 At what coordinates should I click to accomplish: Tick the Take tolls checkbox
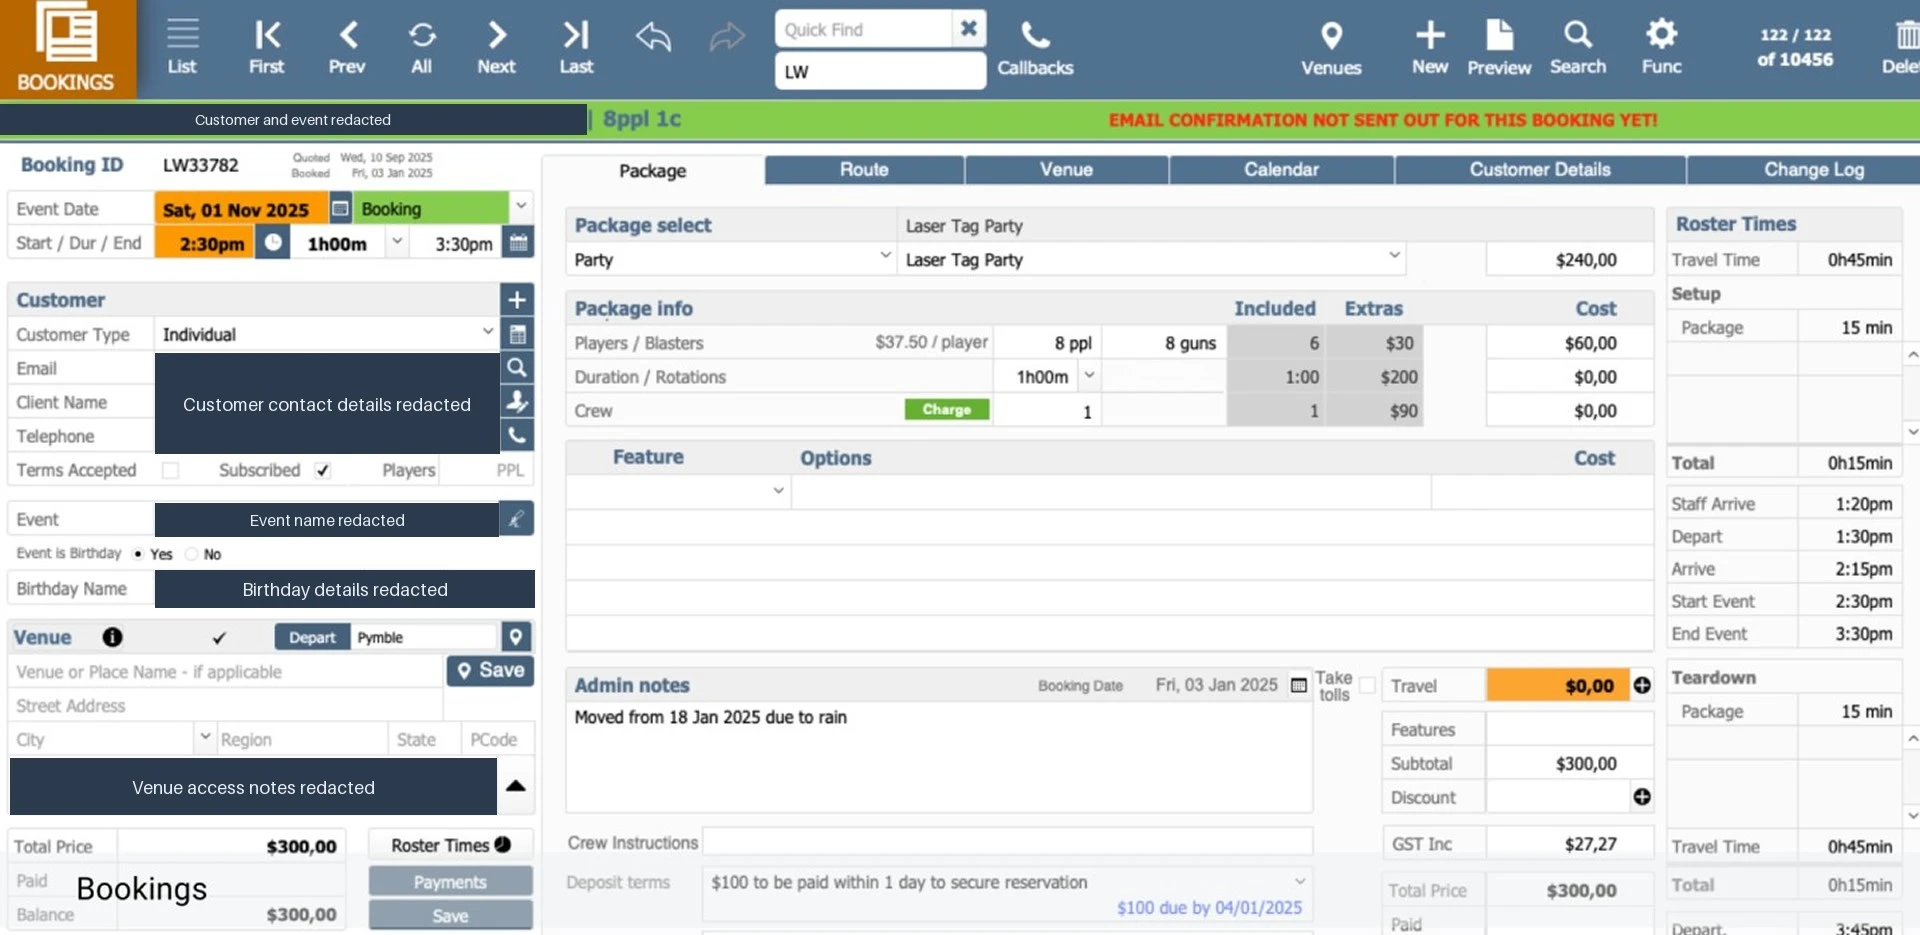pyautogui.click(x=1367, y=685)
